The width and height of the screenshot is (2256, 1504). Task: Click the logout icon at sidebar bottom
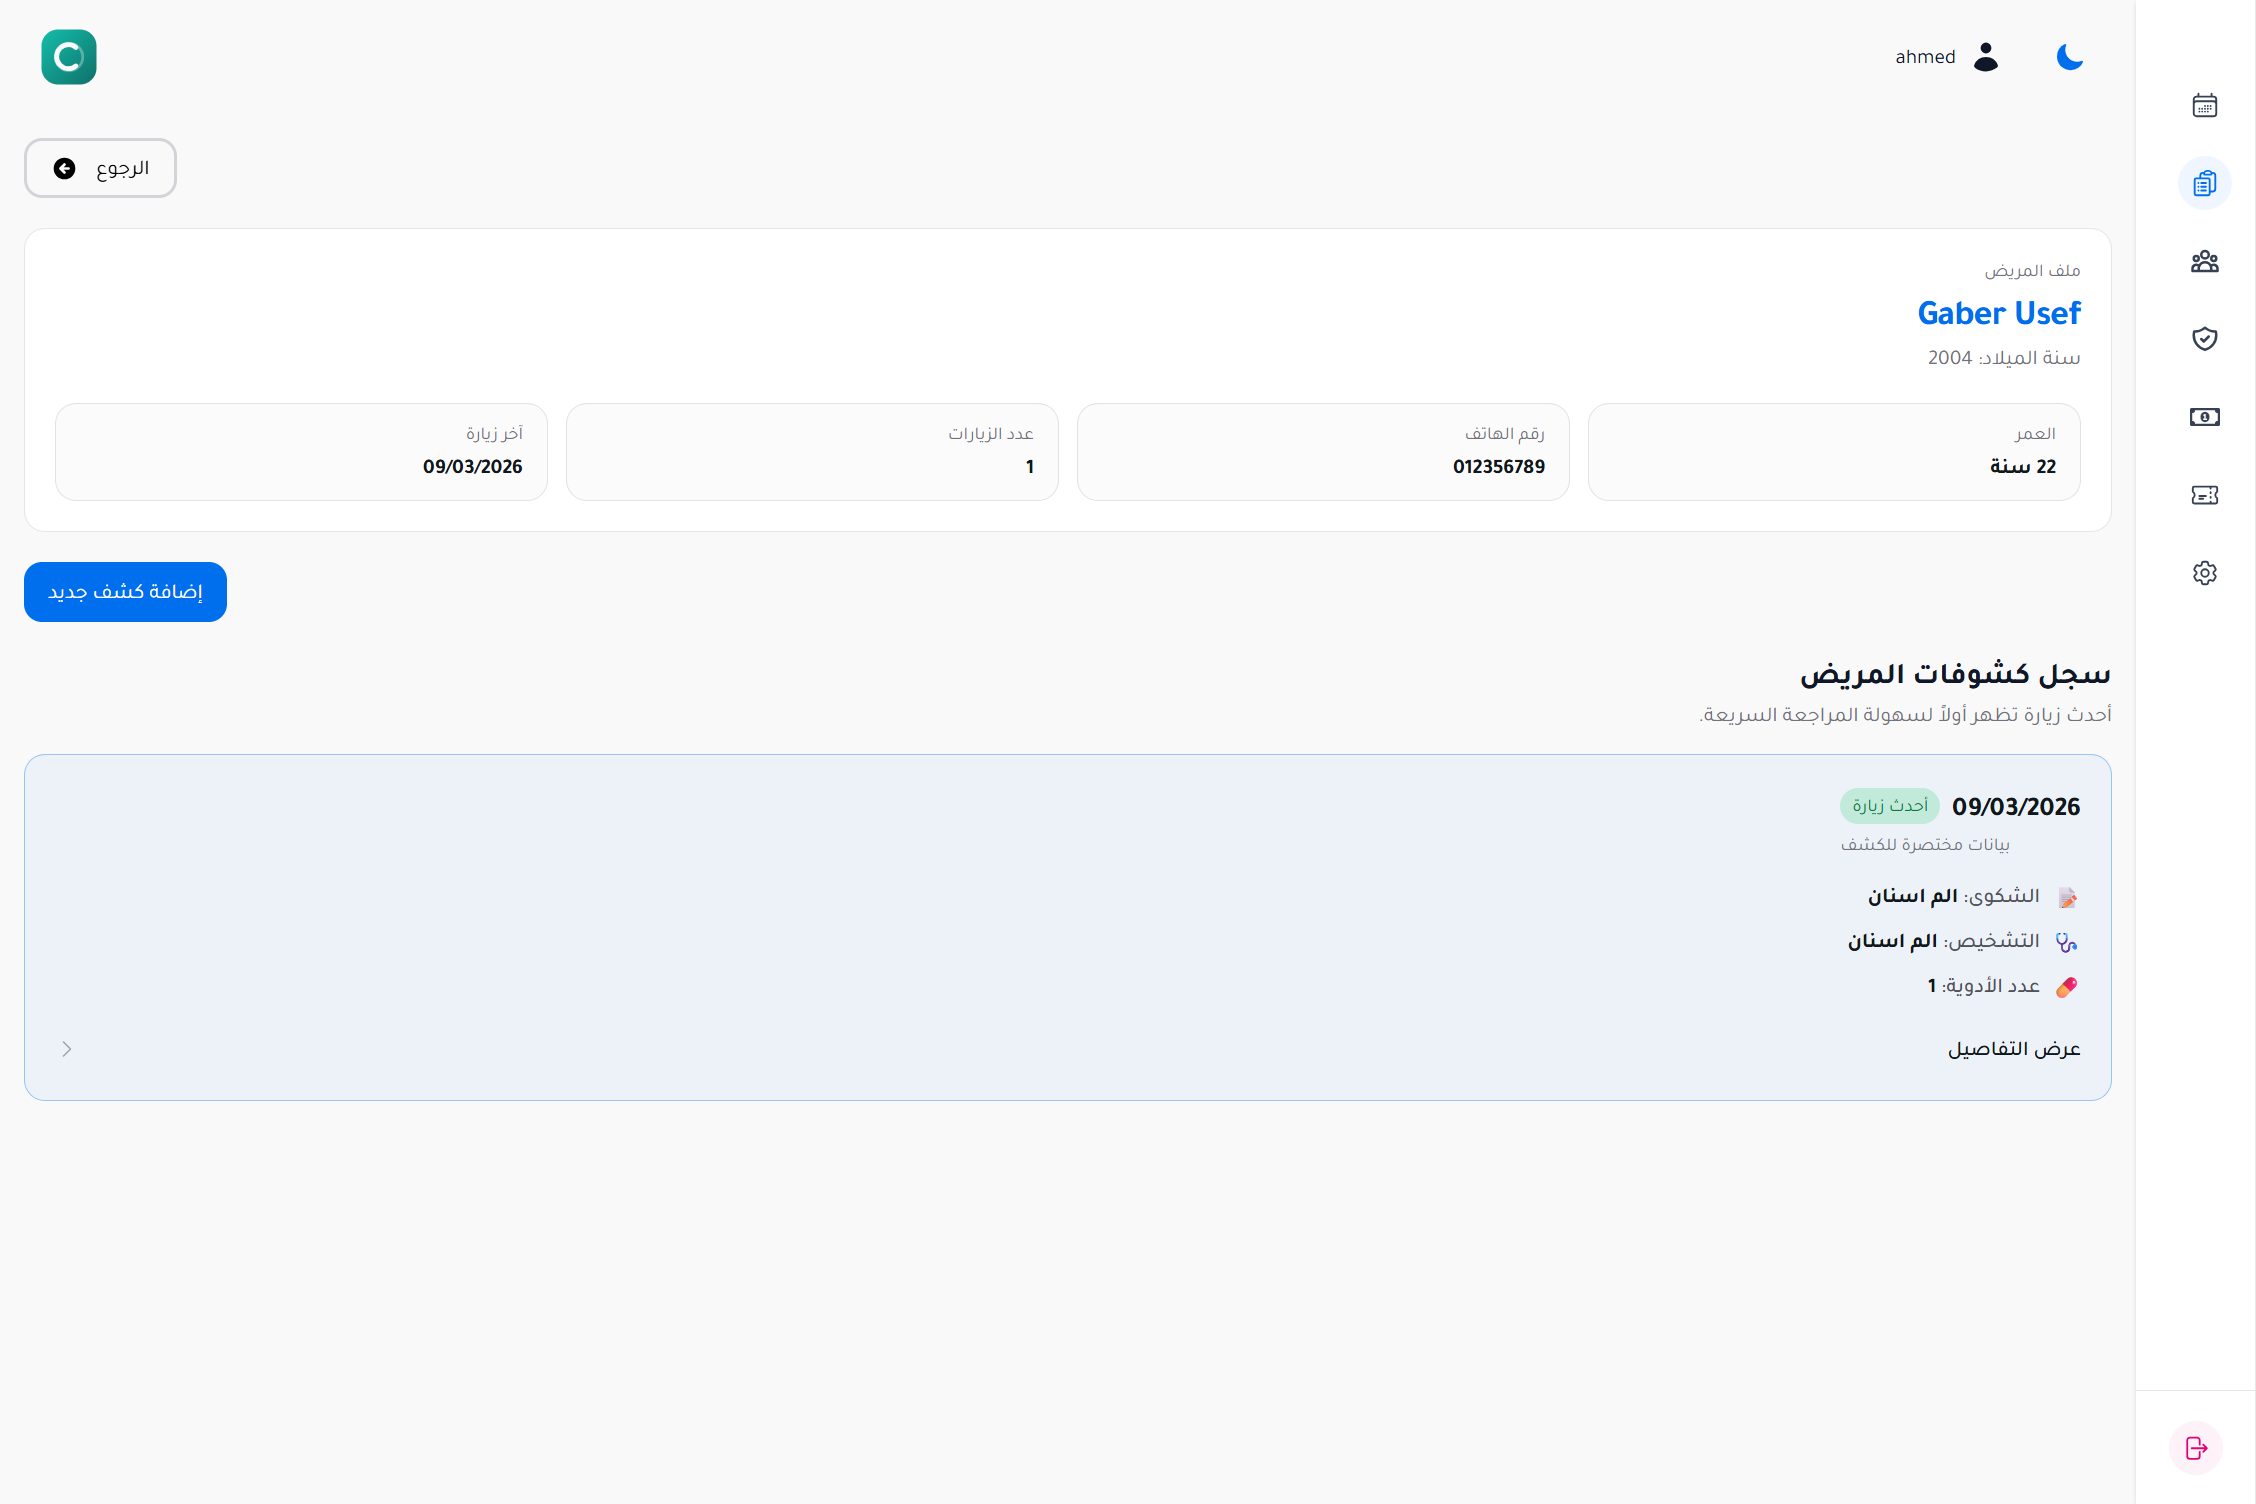2196,1447
